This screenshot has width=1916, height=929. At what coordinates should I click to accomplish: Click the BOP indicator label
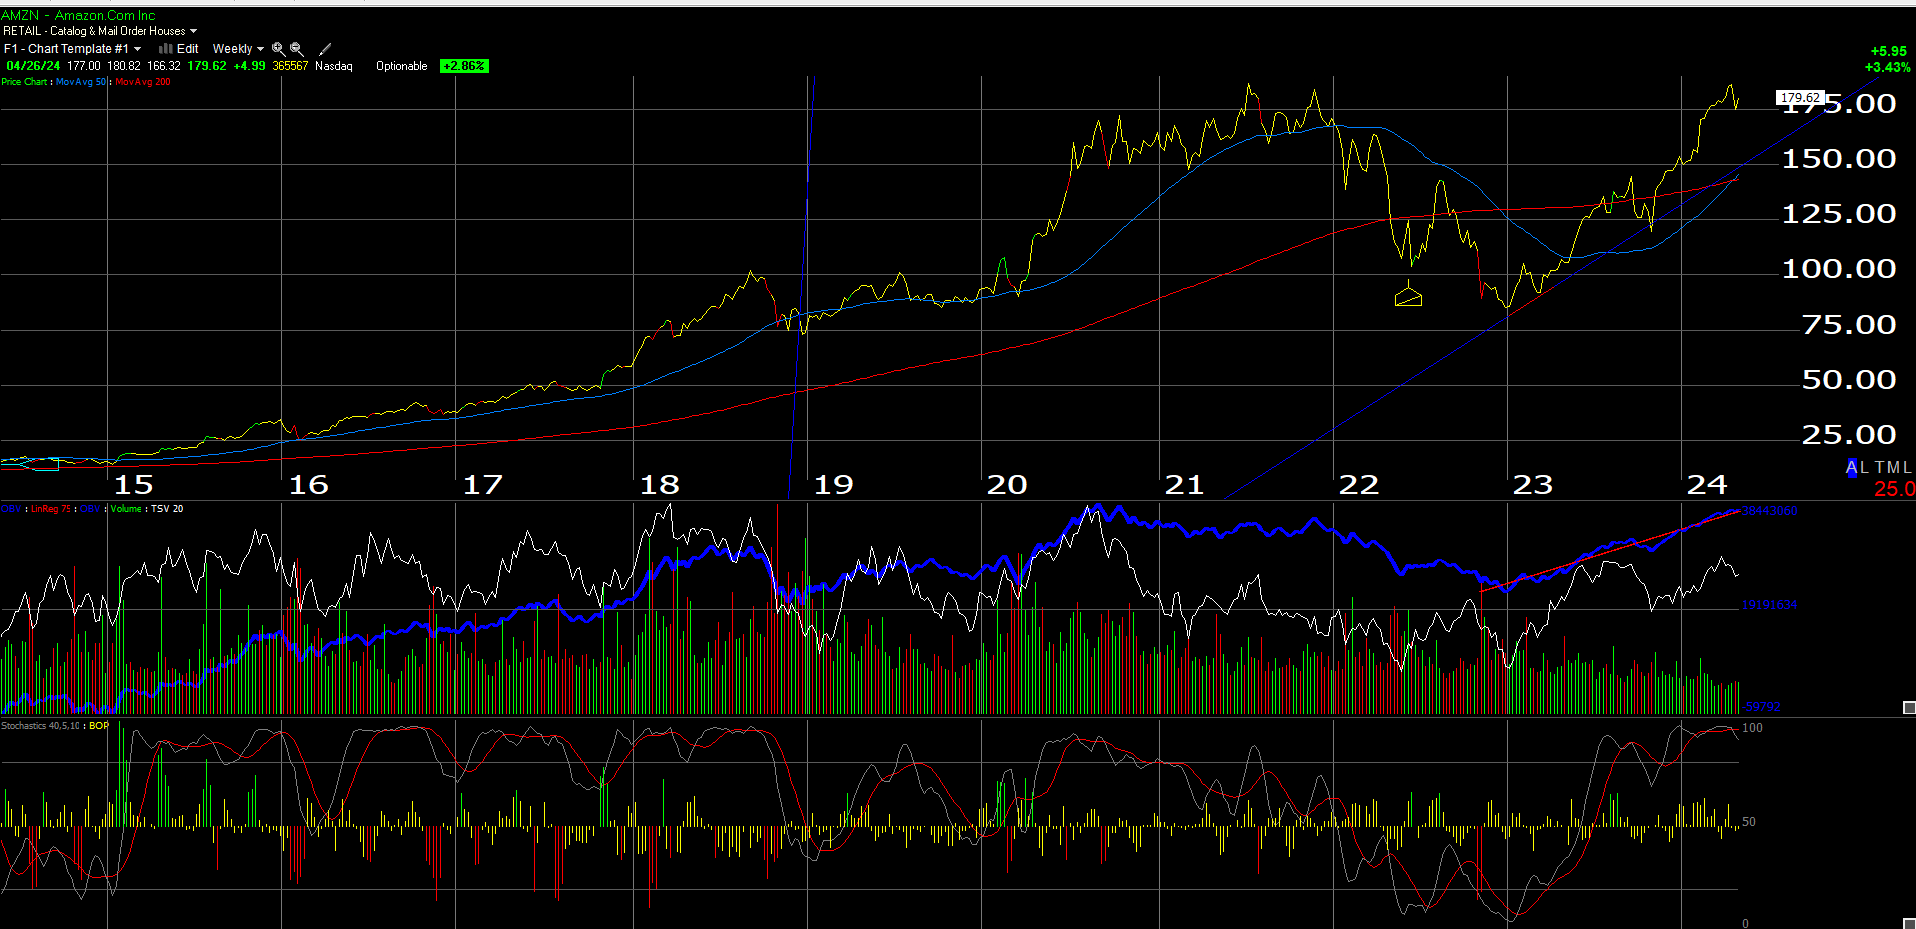point(99,726)
